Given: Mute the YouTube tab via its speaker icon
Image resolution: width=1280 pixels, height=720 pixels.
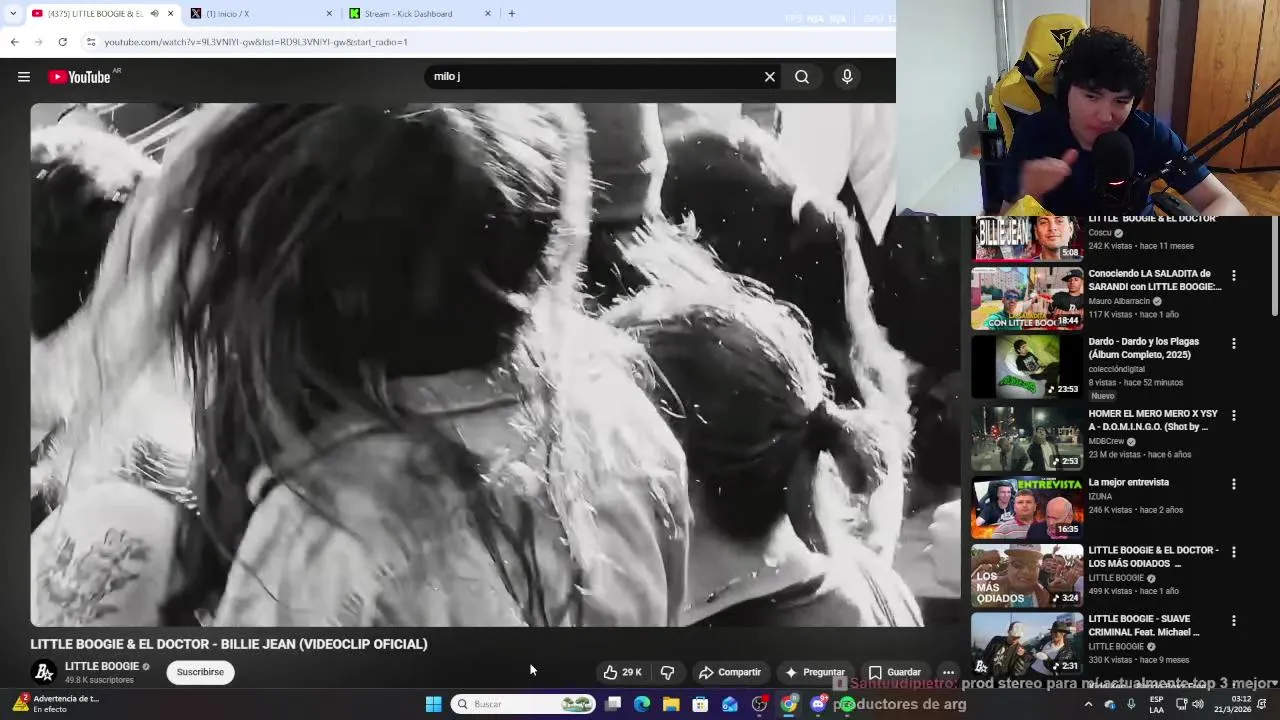Looking at the screenshot, I should click(x=154, y=14).
